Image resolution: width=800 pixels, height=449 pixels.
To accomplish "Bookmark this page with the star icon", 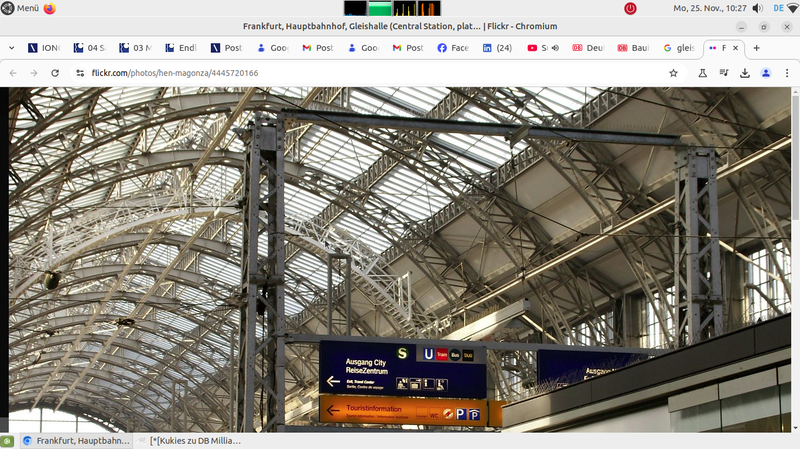I will [673, 73].
